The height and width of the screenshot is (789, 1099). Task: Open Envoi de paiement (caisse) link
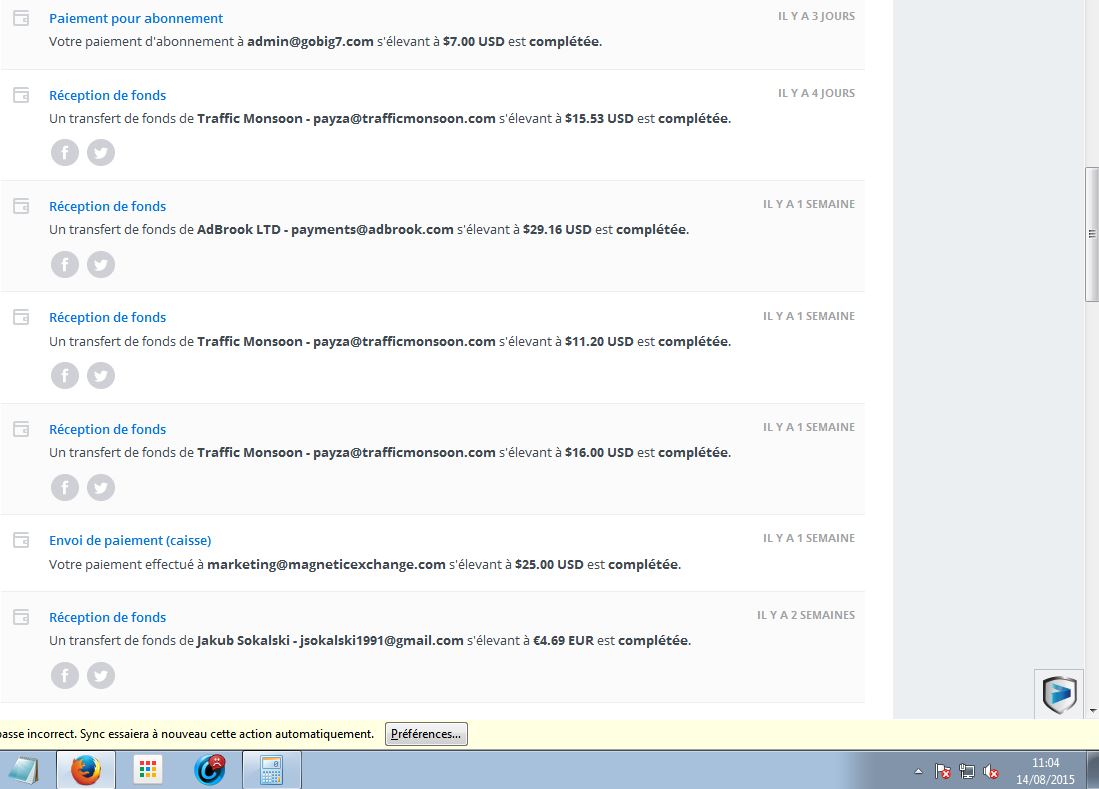[130, 540]
